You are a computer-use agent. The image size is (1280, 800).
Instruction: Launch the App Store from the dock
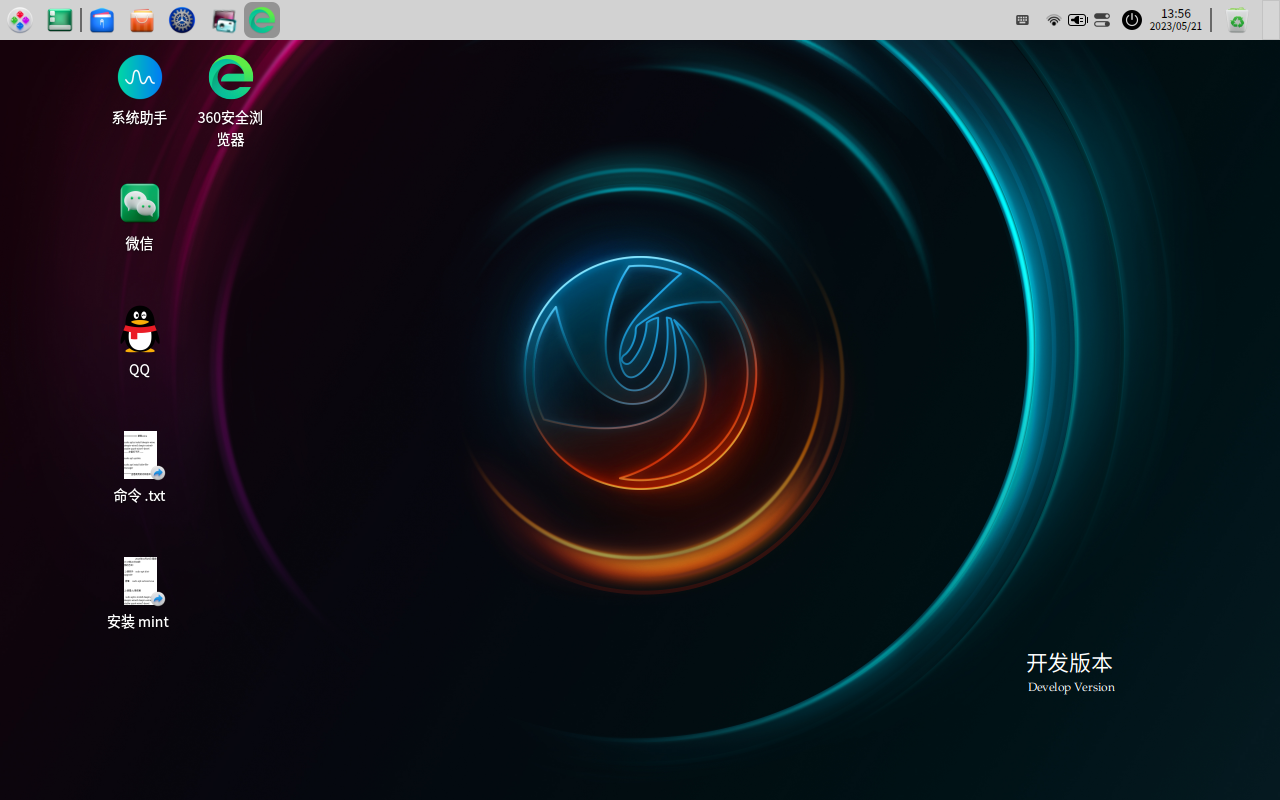pos(141,20)
